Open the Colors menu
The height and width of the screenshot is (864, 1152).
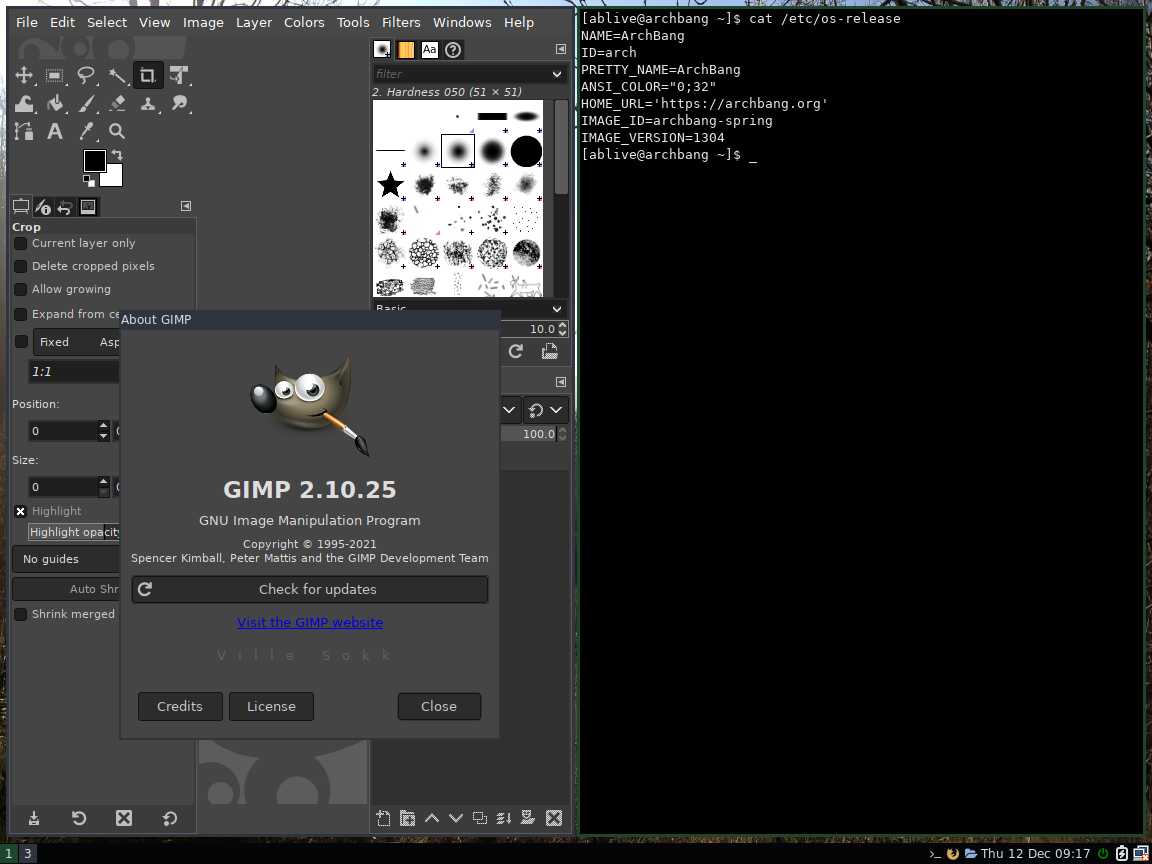(x=304, y=22)
